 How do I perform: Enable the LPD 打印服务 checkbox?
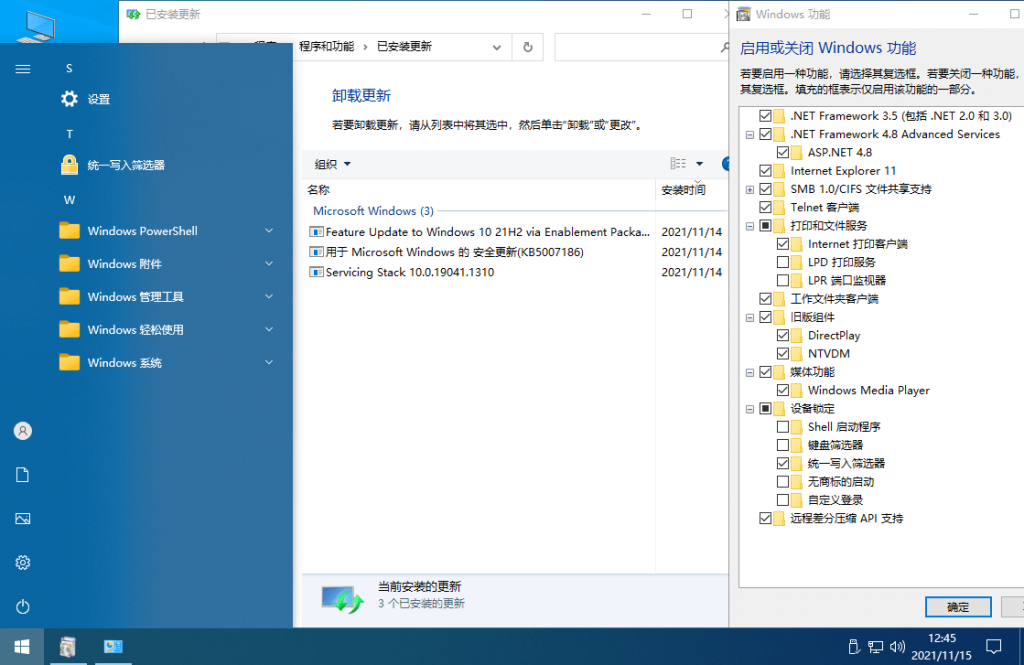click(783, 262)
